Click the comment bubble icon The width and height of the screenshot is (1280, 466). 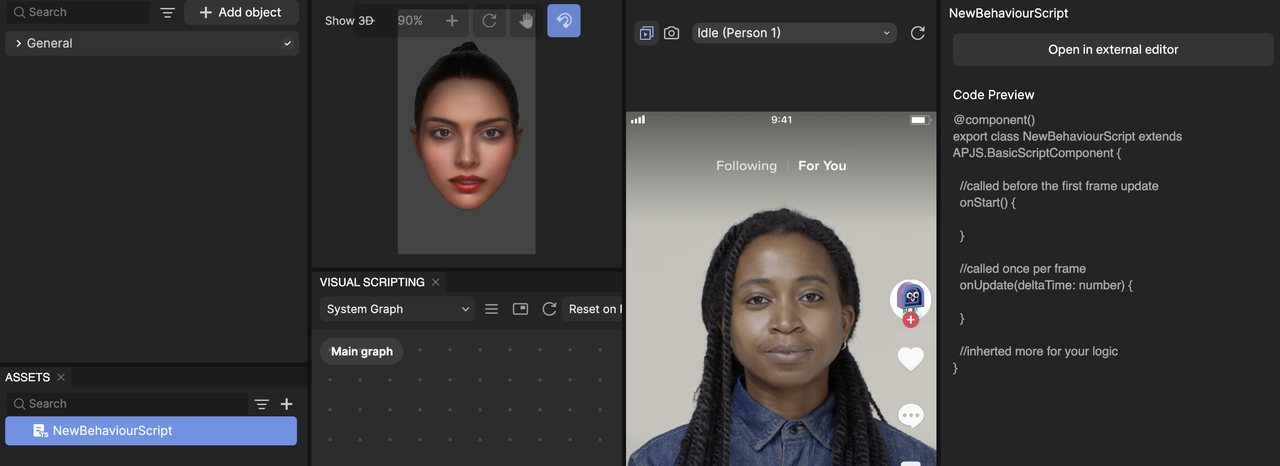(910, 415)
